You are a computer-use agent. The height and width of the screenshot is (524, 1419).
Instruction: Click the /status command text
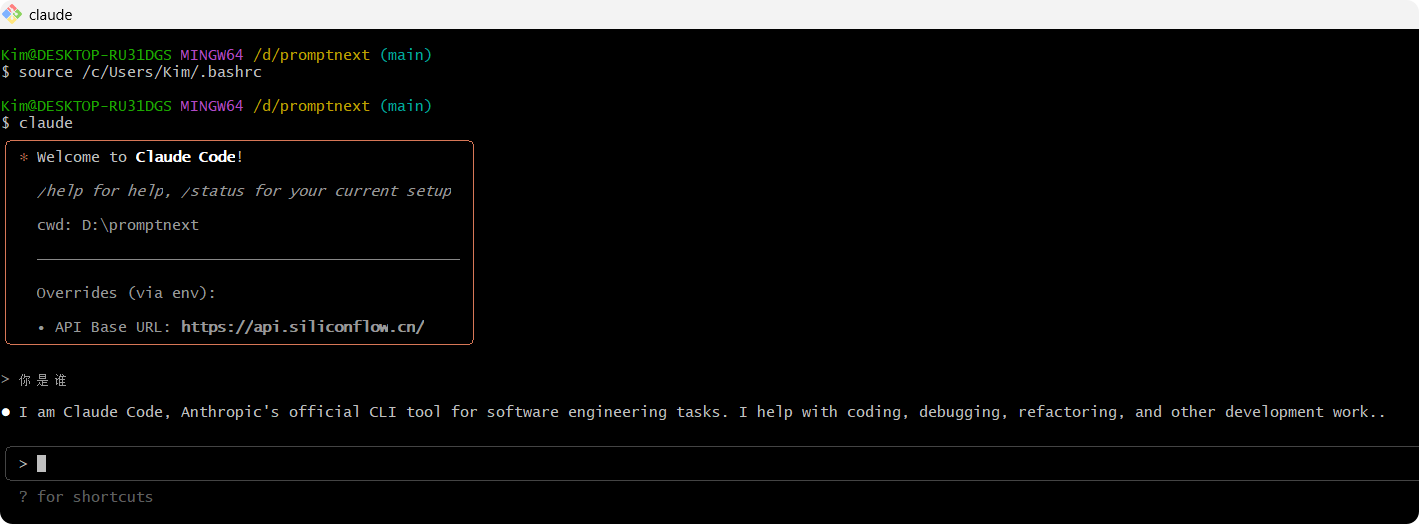(x=212, y=191)
